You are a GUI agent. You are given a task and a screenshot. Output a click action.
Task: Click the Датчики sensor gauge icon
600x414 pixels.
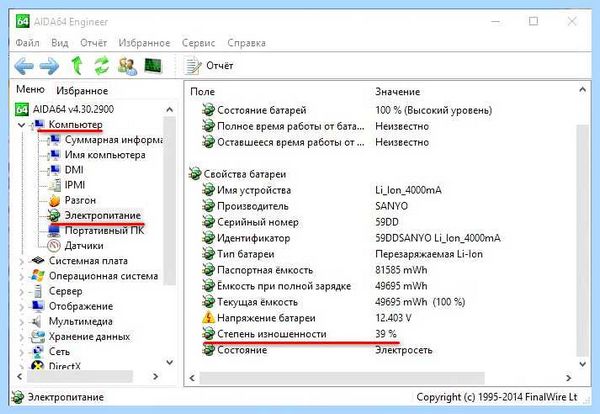pos(54,246)
